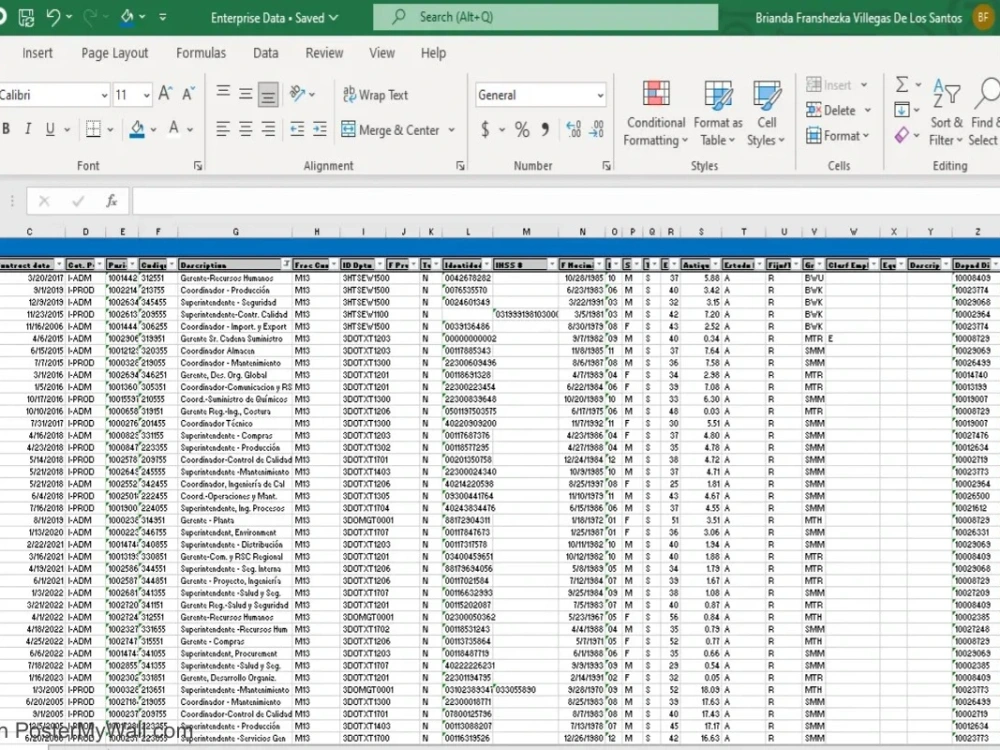The height and width of the screenshot is (750, 1000).
Task: Open Fill Color dropdown arrow
Action: click(x=154, y=129)
